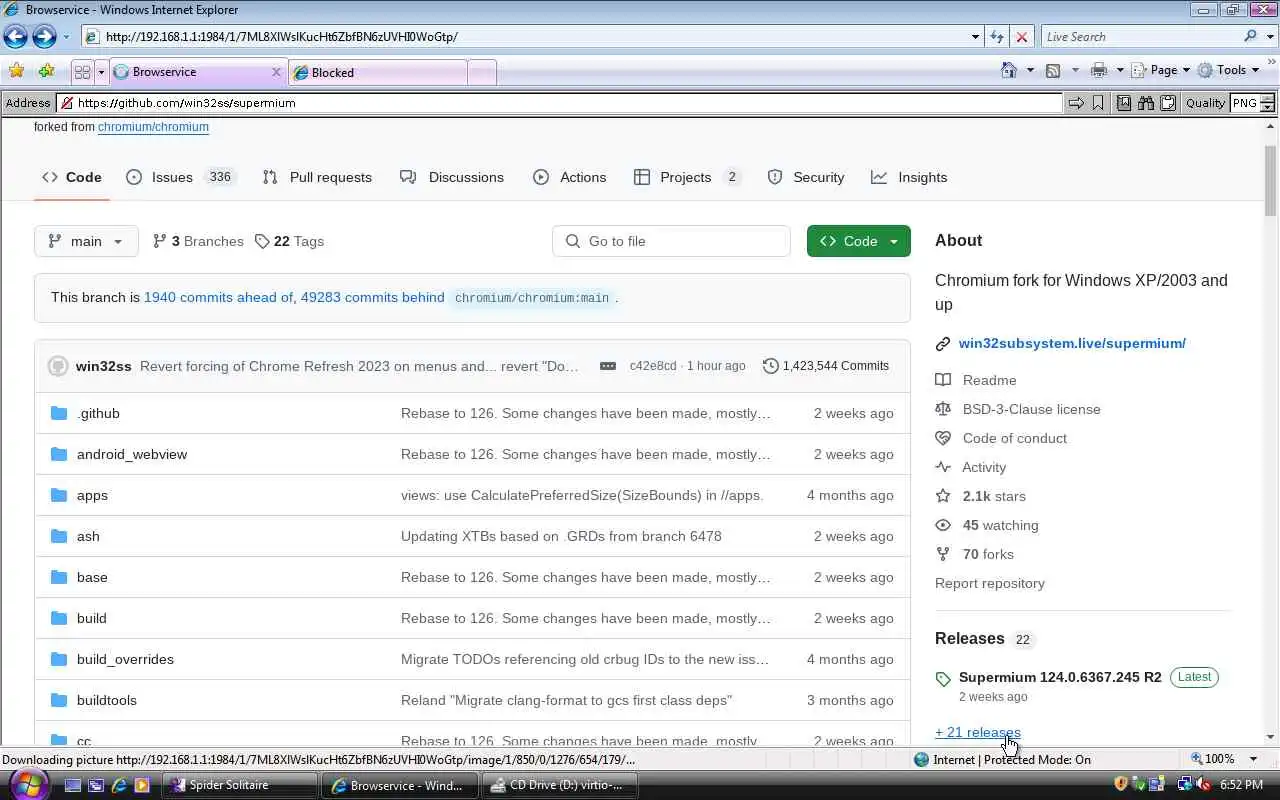Open the Discussions tab

(452, 177)
